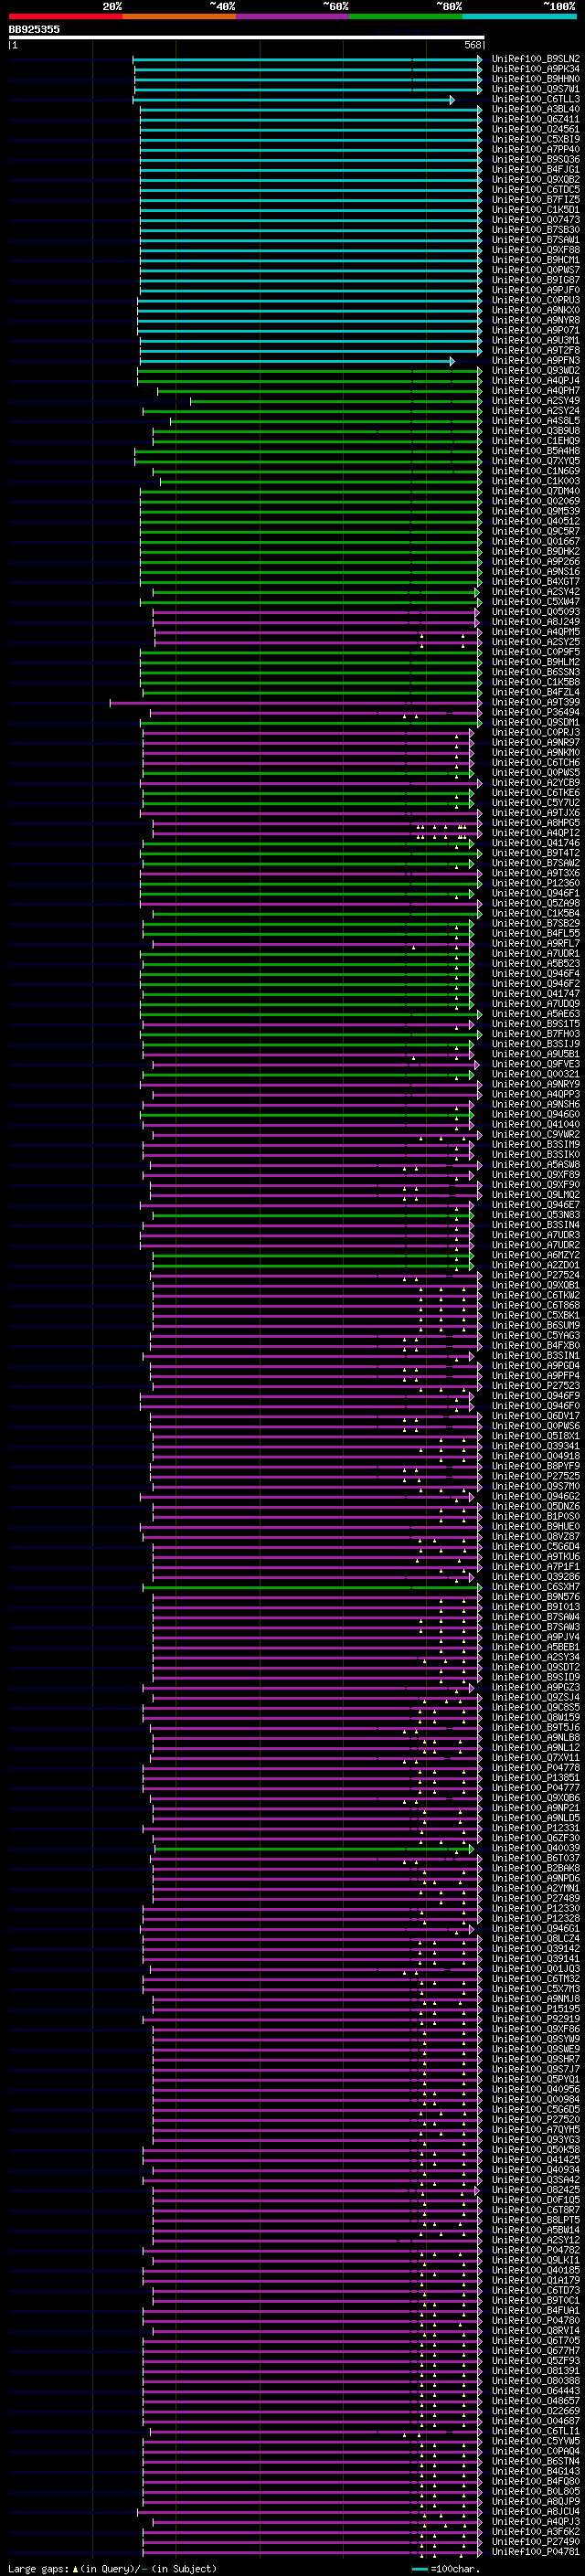Open hit UniRef100_Q0PWS7

click(x=535, y=270)
